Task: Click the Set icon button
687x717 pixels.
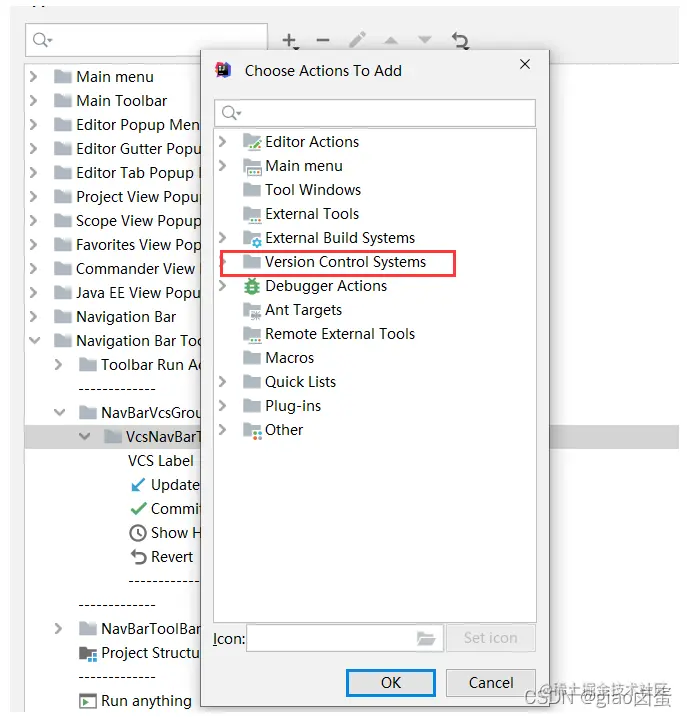Action: tap(491, 638)
